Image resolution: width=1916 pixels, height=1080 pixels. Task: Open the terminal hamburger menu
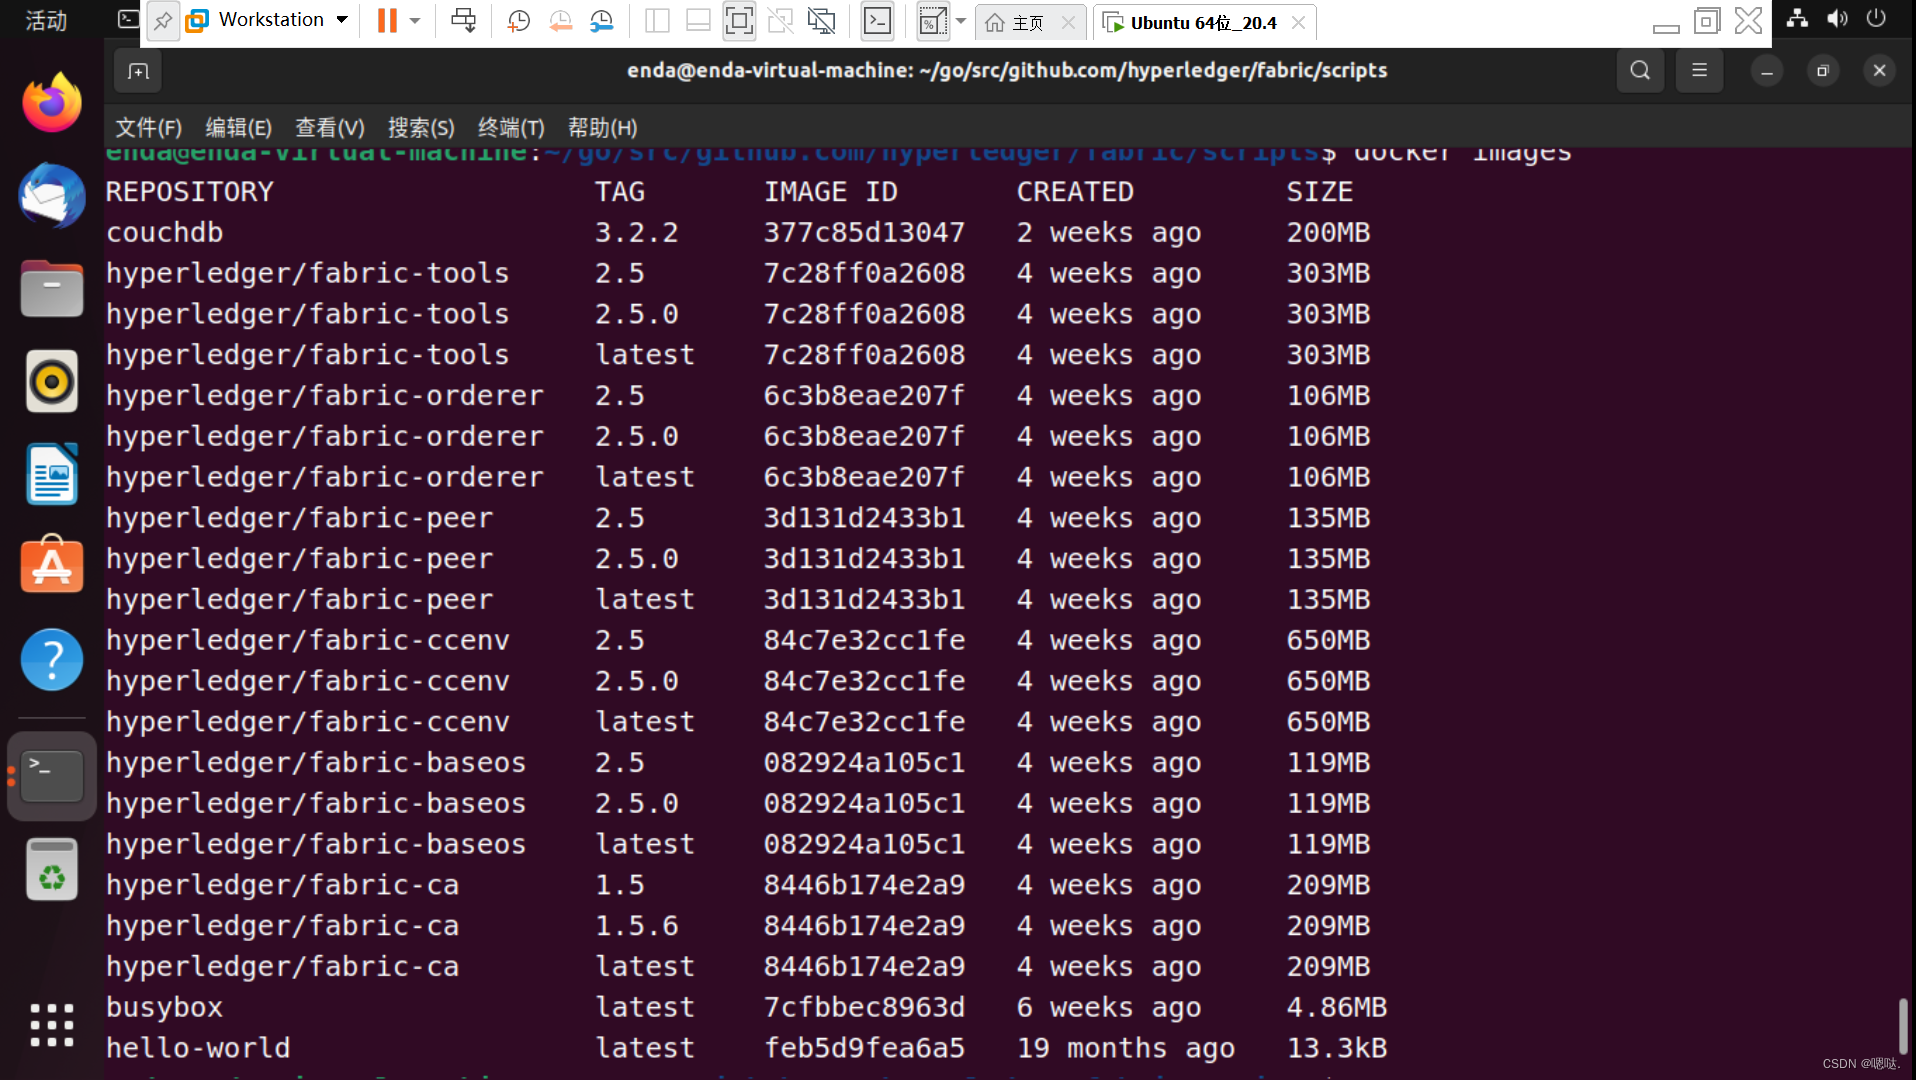pos(1699,70)
